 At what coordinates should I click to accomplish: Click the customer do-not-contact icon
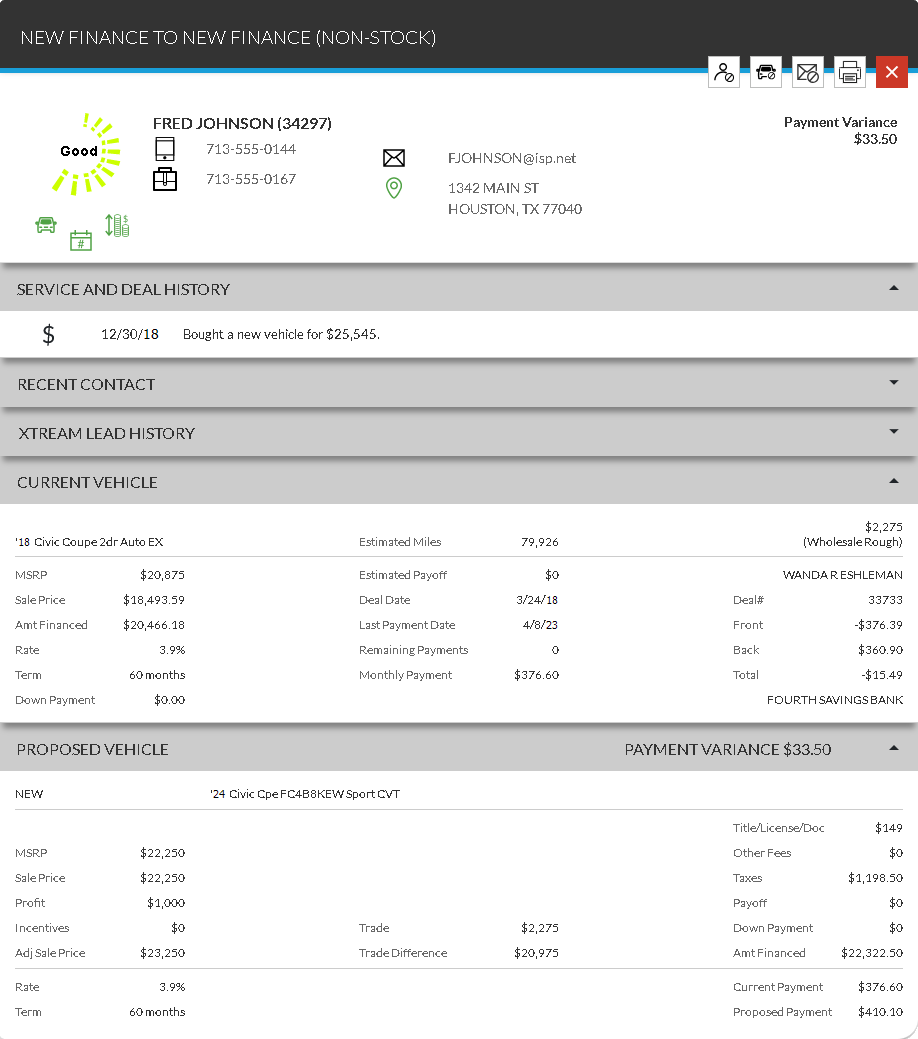[724, 72]
